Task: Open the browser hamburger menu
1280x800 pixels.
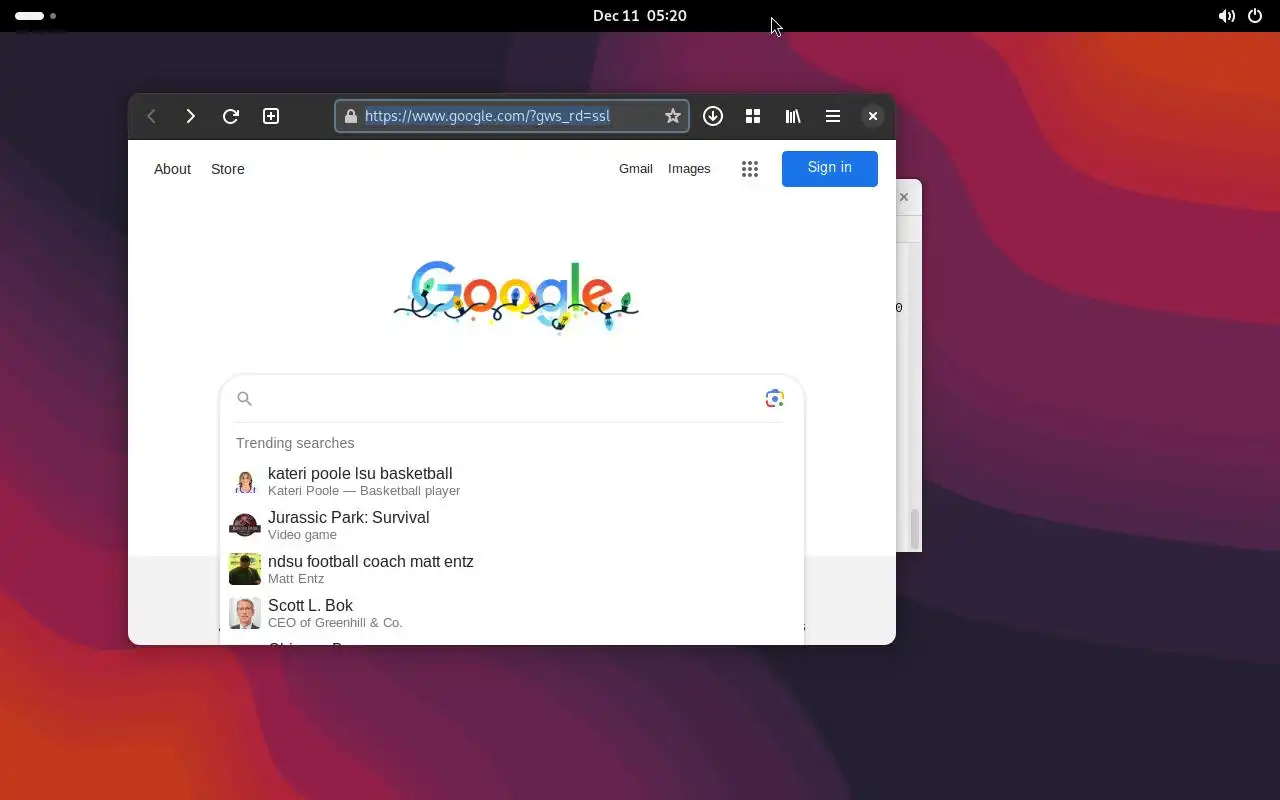Action: [833, 116]
